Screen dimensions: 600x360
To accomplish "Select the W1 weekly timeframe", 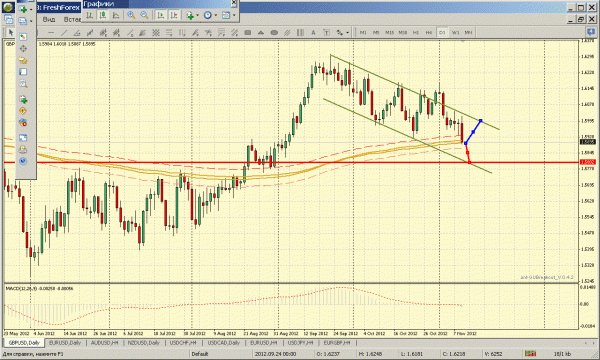I will point(455,33).
